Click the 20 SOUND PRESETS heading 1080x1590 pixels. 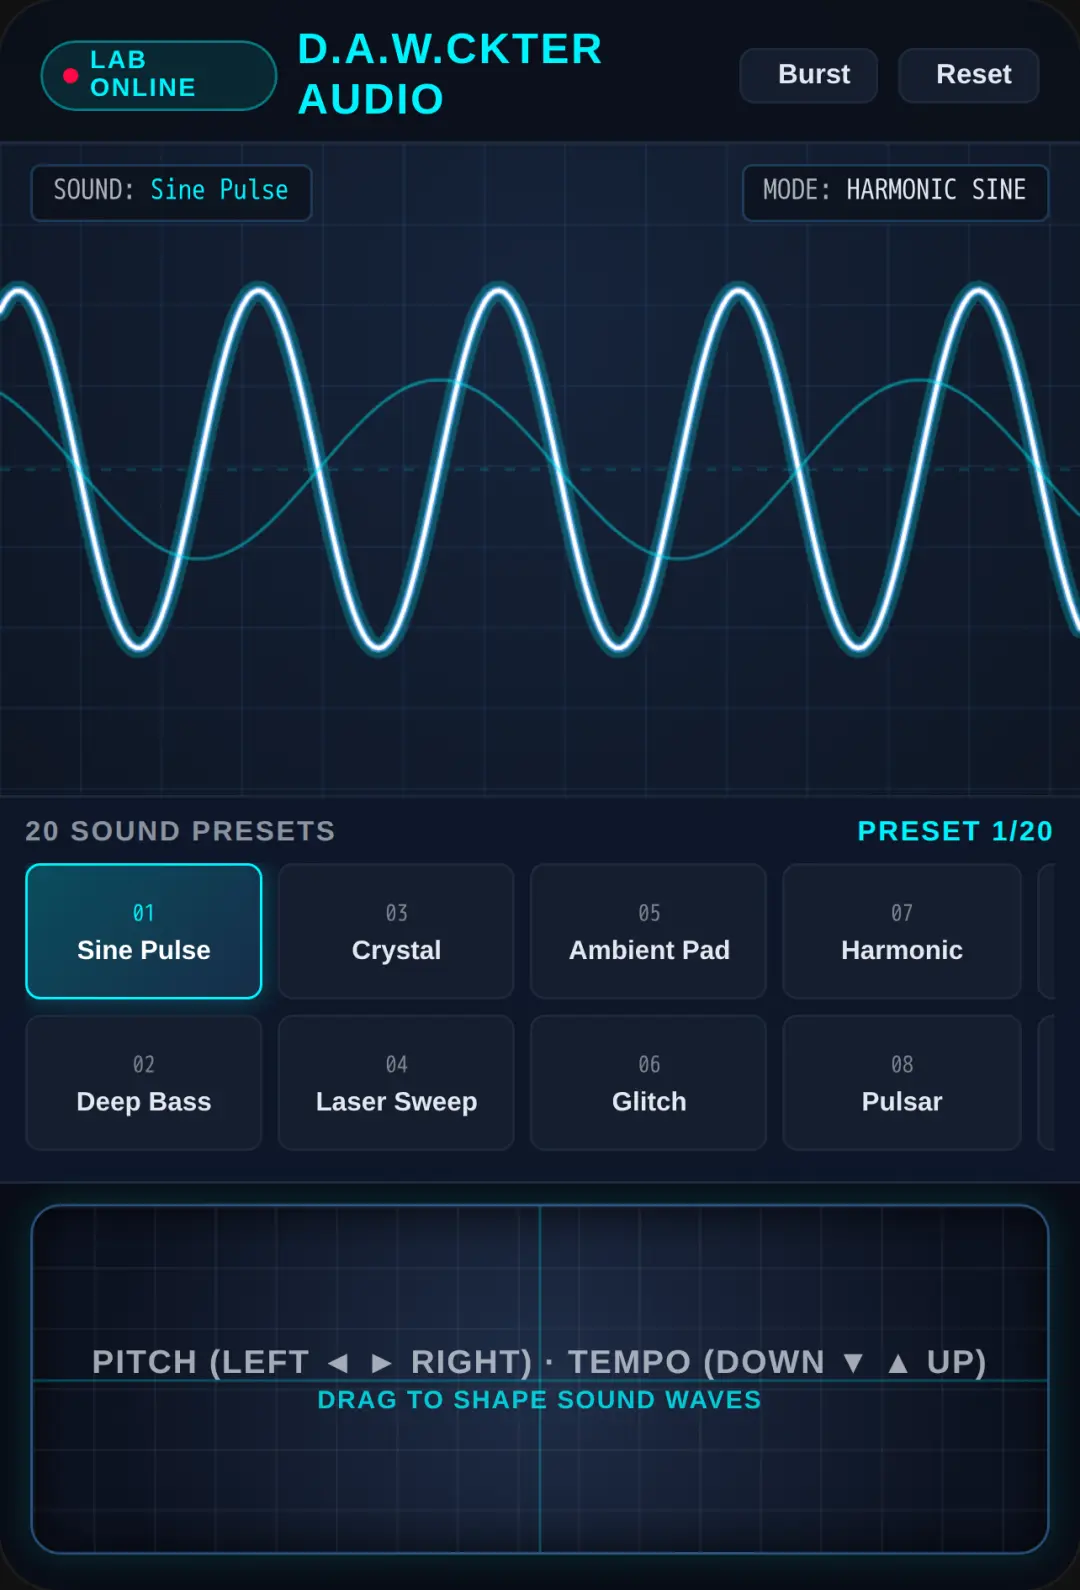180,831
